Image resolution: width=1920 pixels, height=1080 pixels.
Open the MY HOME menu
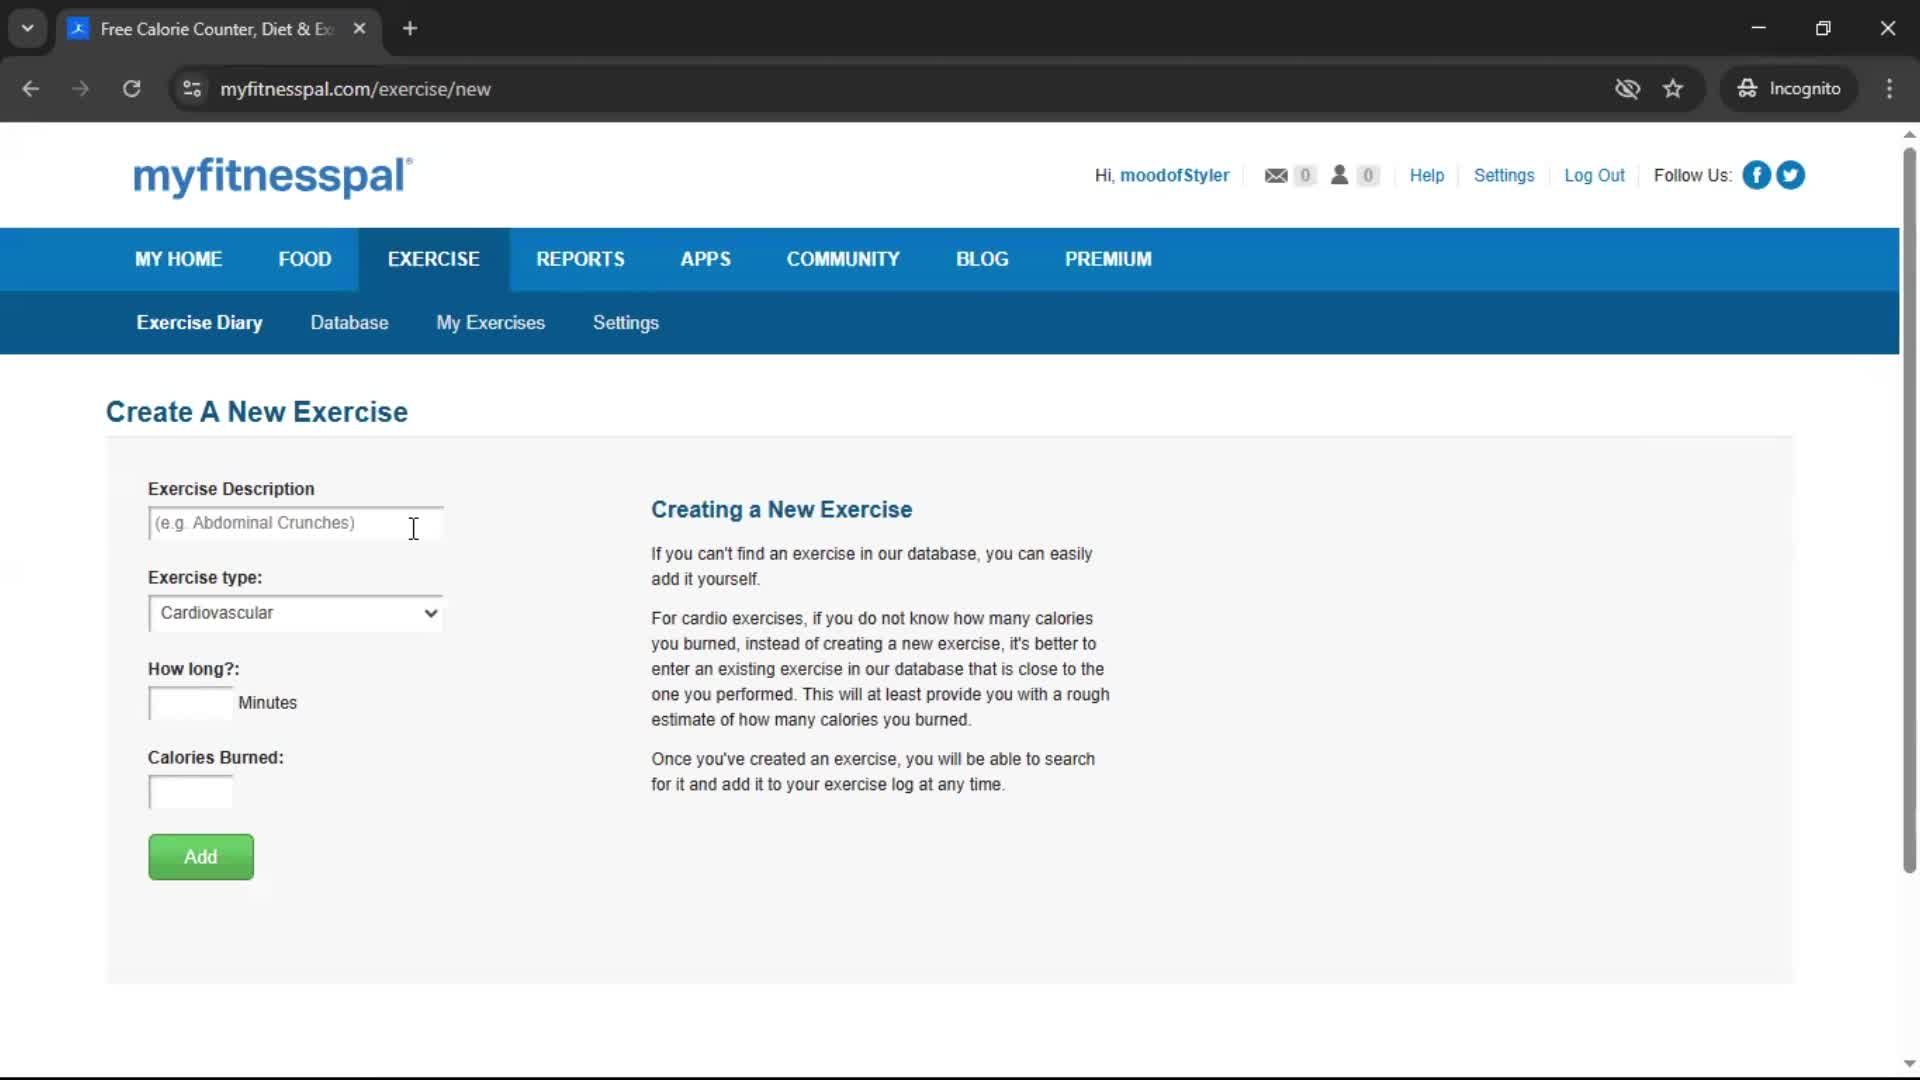click(178, 259)
